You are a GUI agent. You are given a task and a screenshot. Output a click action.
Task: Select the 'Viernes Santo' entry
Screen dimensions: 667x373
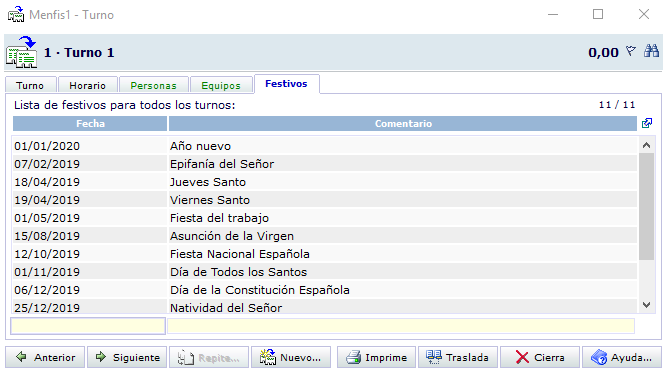click(x=210, y=200)
